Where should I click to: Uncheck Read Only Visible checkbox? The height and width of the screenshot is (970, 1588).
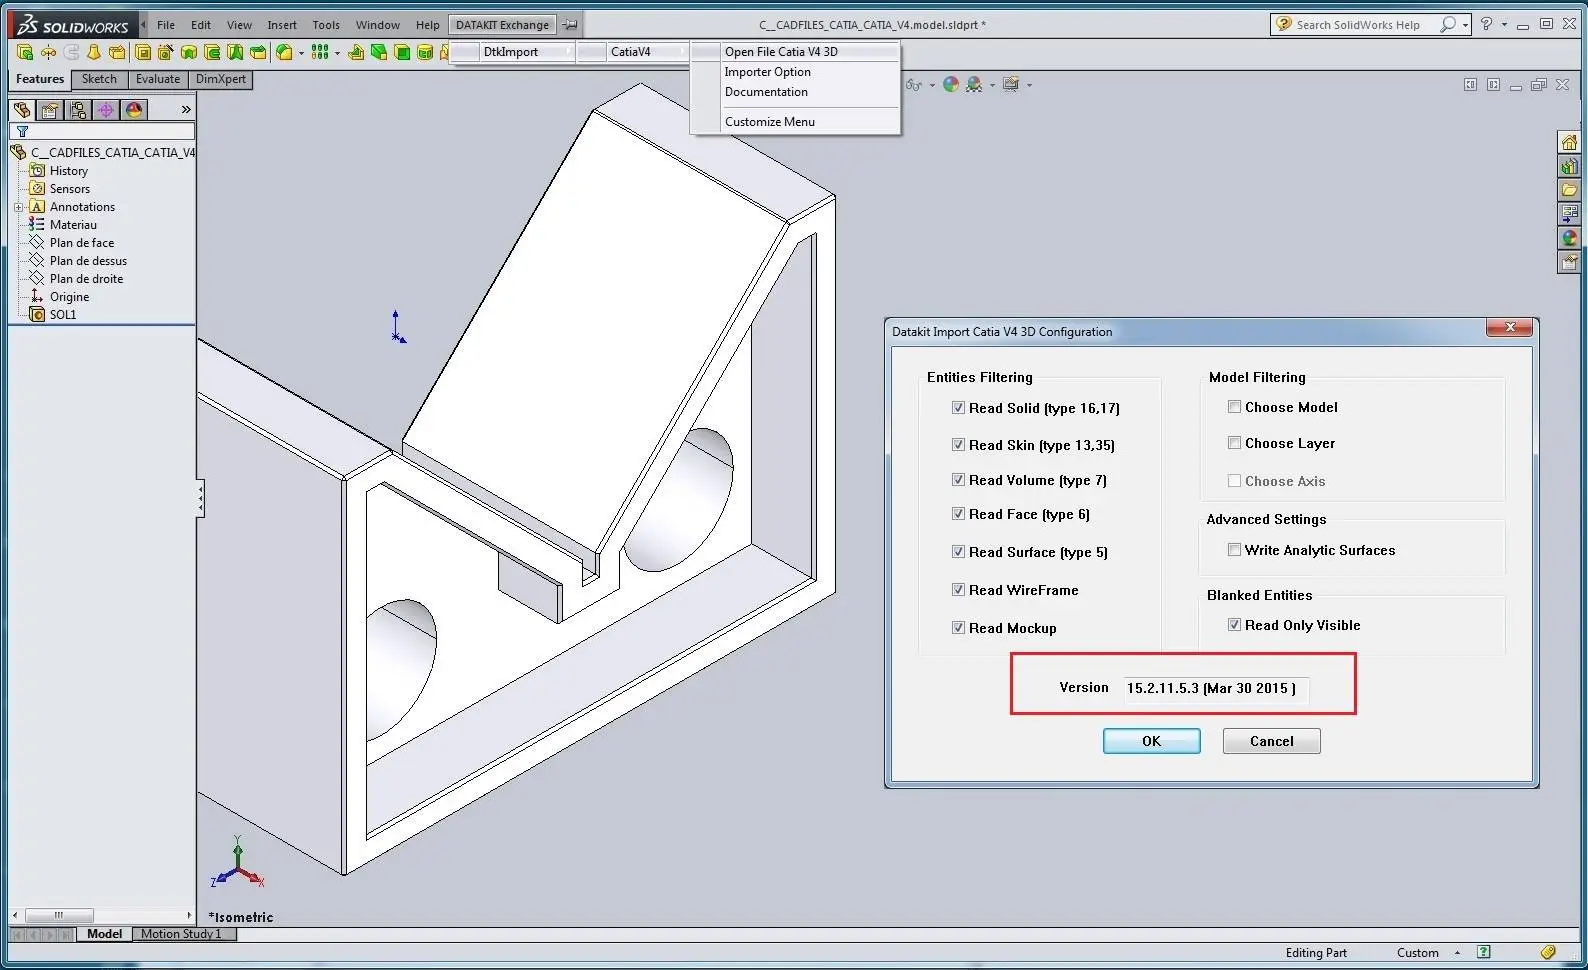[1234, 625]
